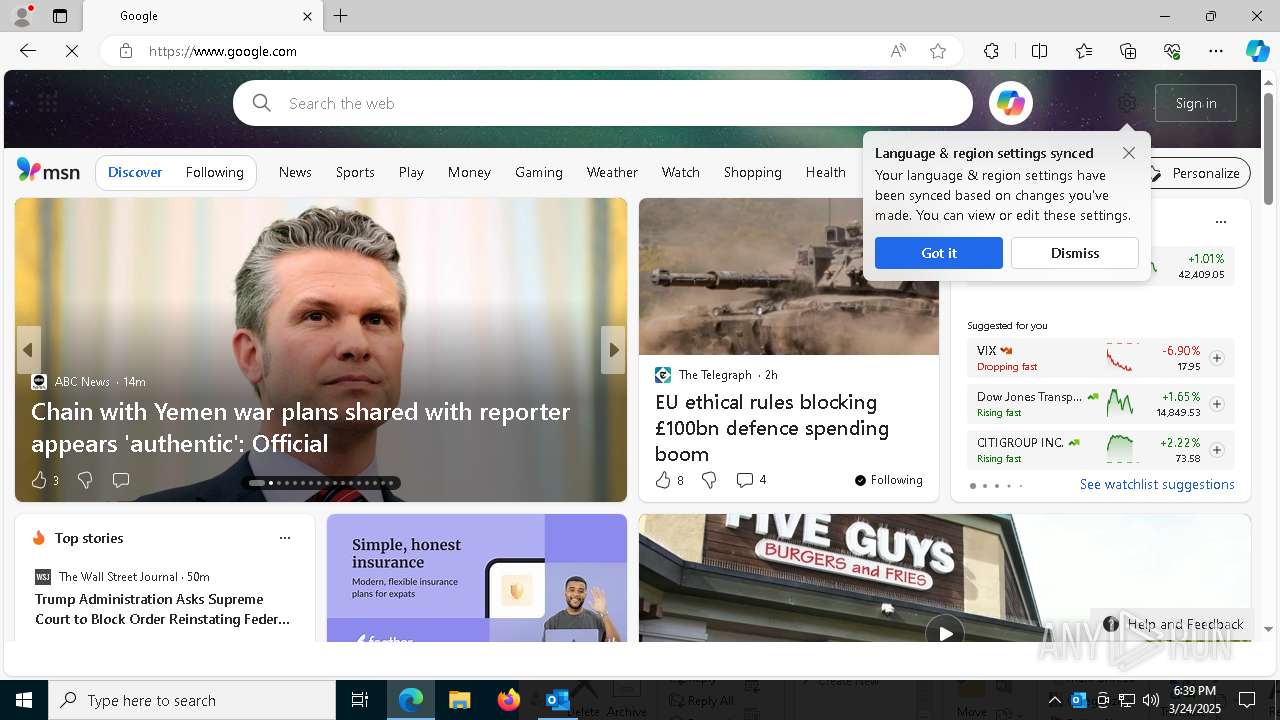Open the Simple, honest insurance ad

click(477, 578)
